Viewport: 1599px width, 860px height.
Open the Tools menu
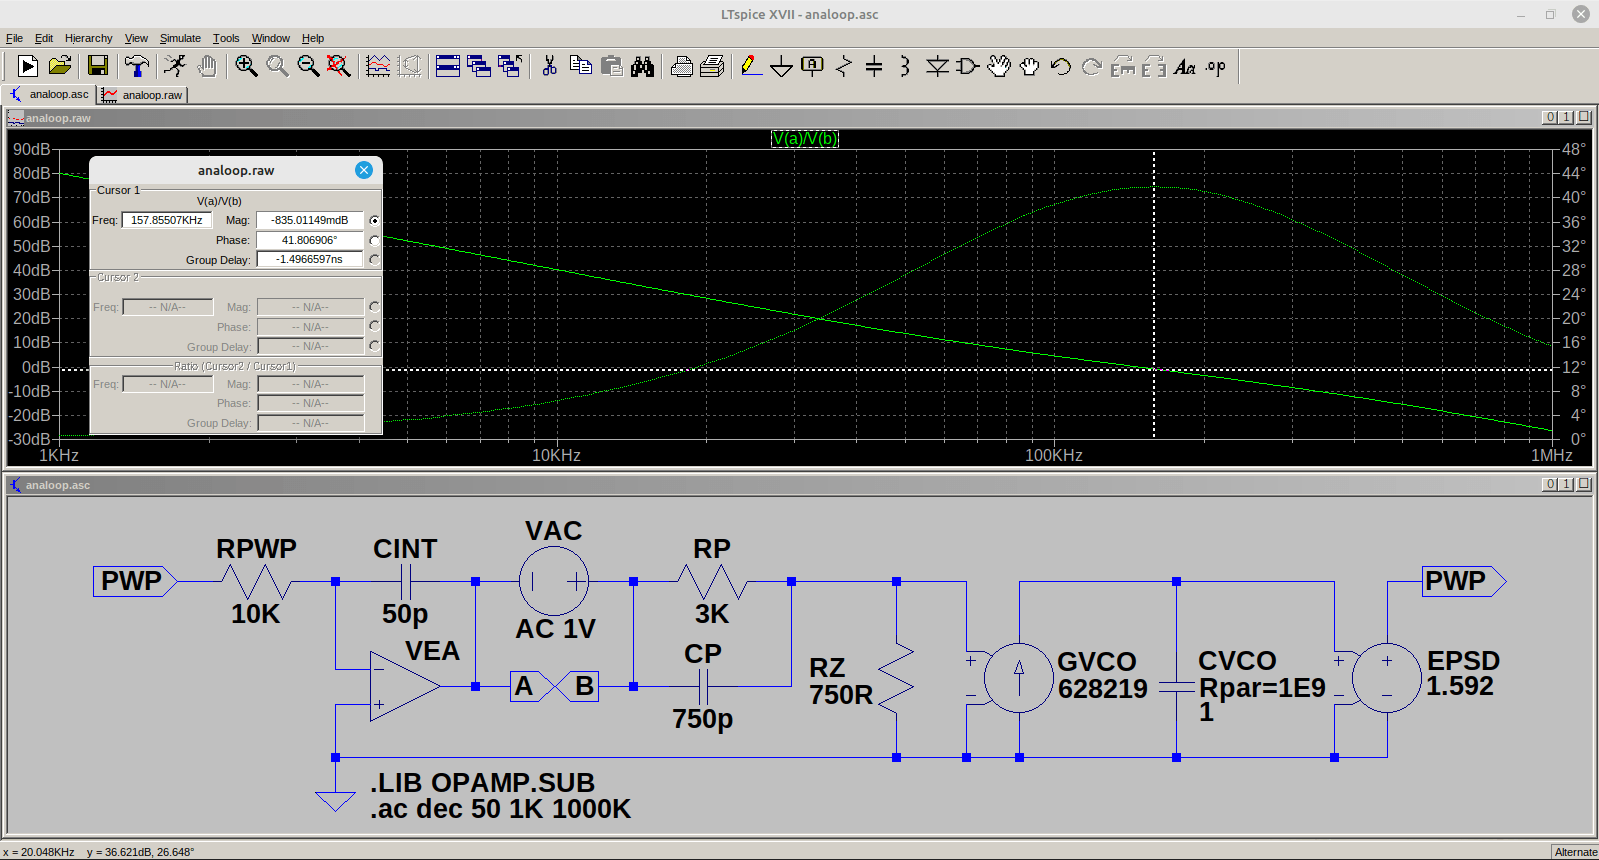226,38
